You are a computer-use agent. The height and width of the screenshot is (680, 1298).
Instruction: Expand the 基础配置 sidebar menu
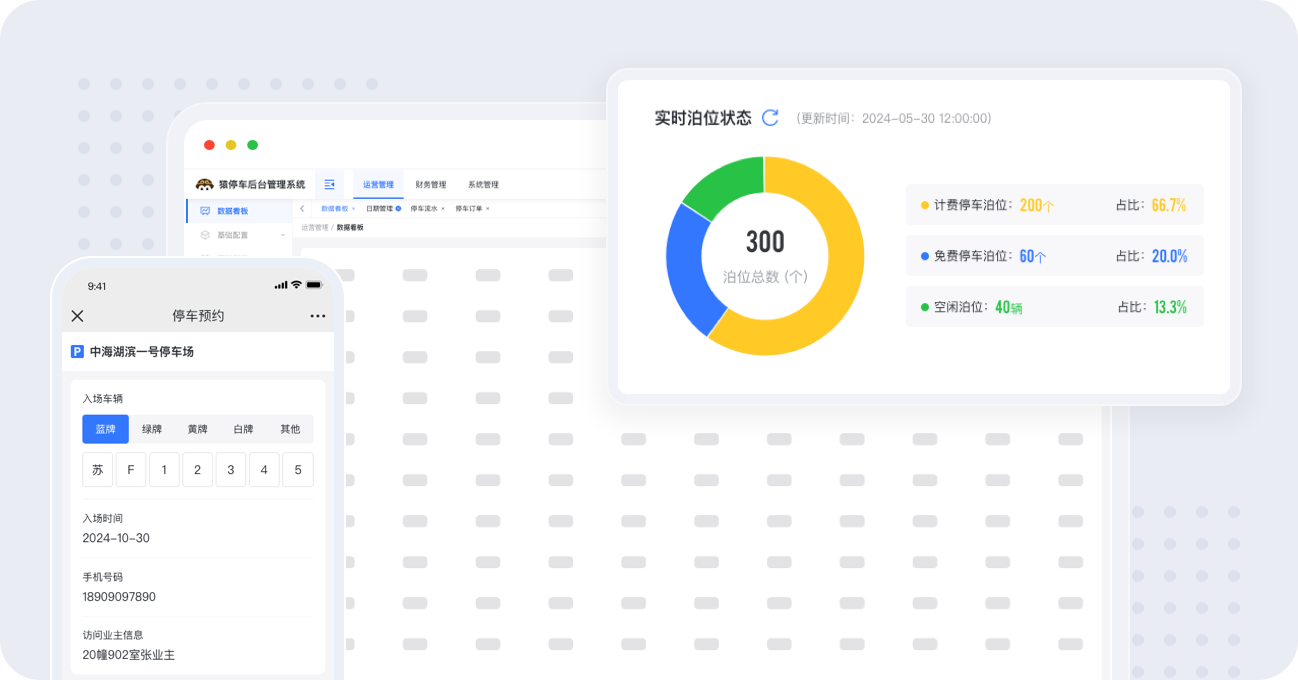click(282, 235)
